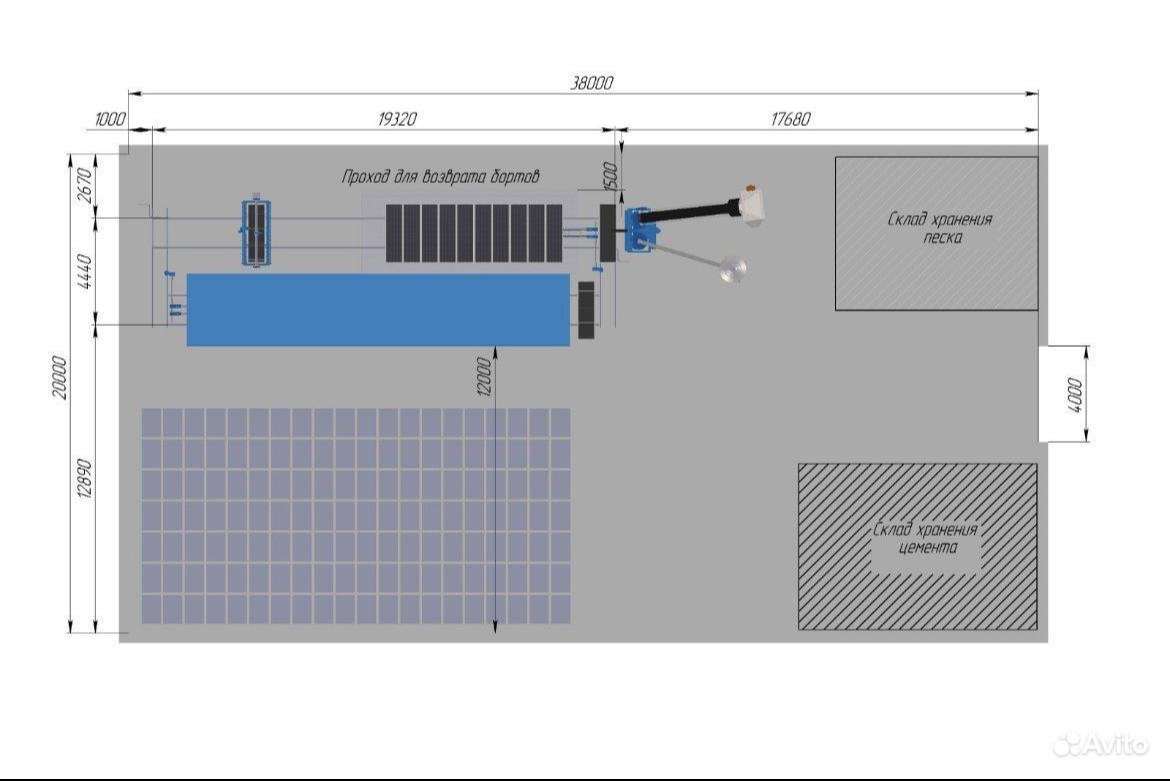Click the 'Склад хранения песка' label

click(939, 228)
